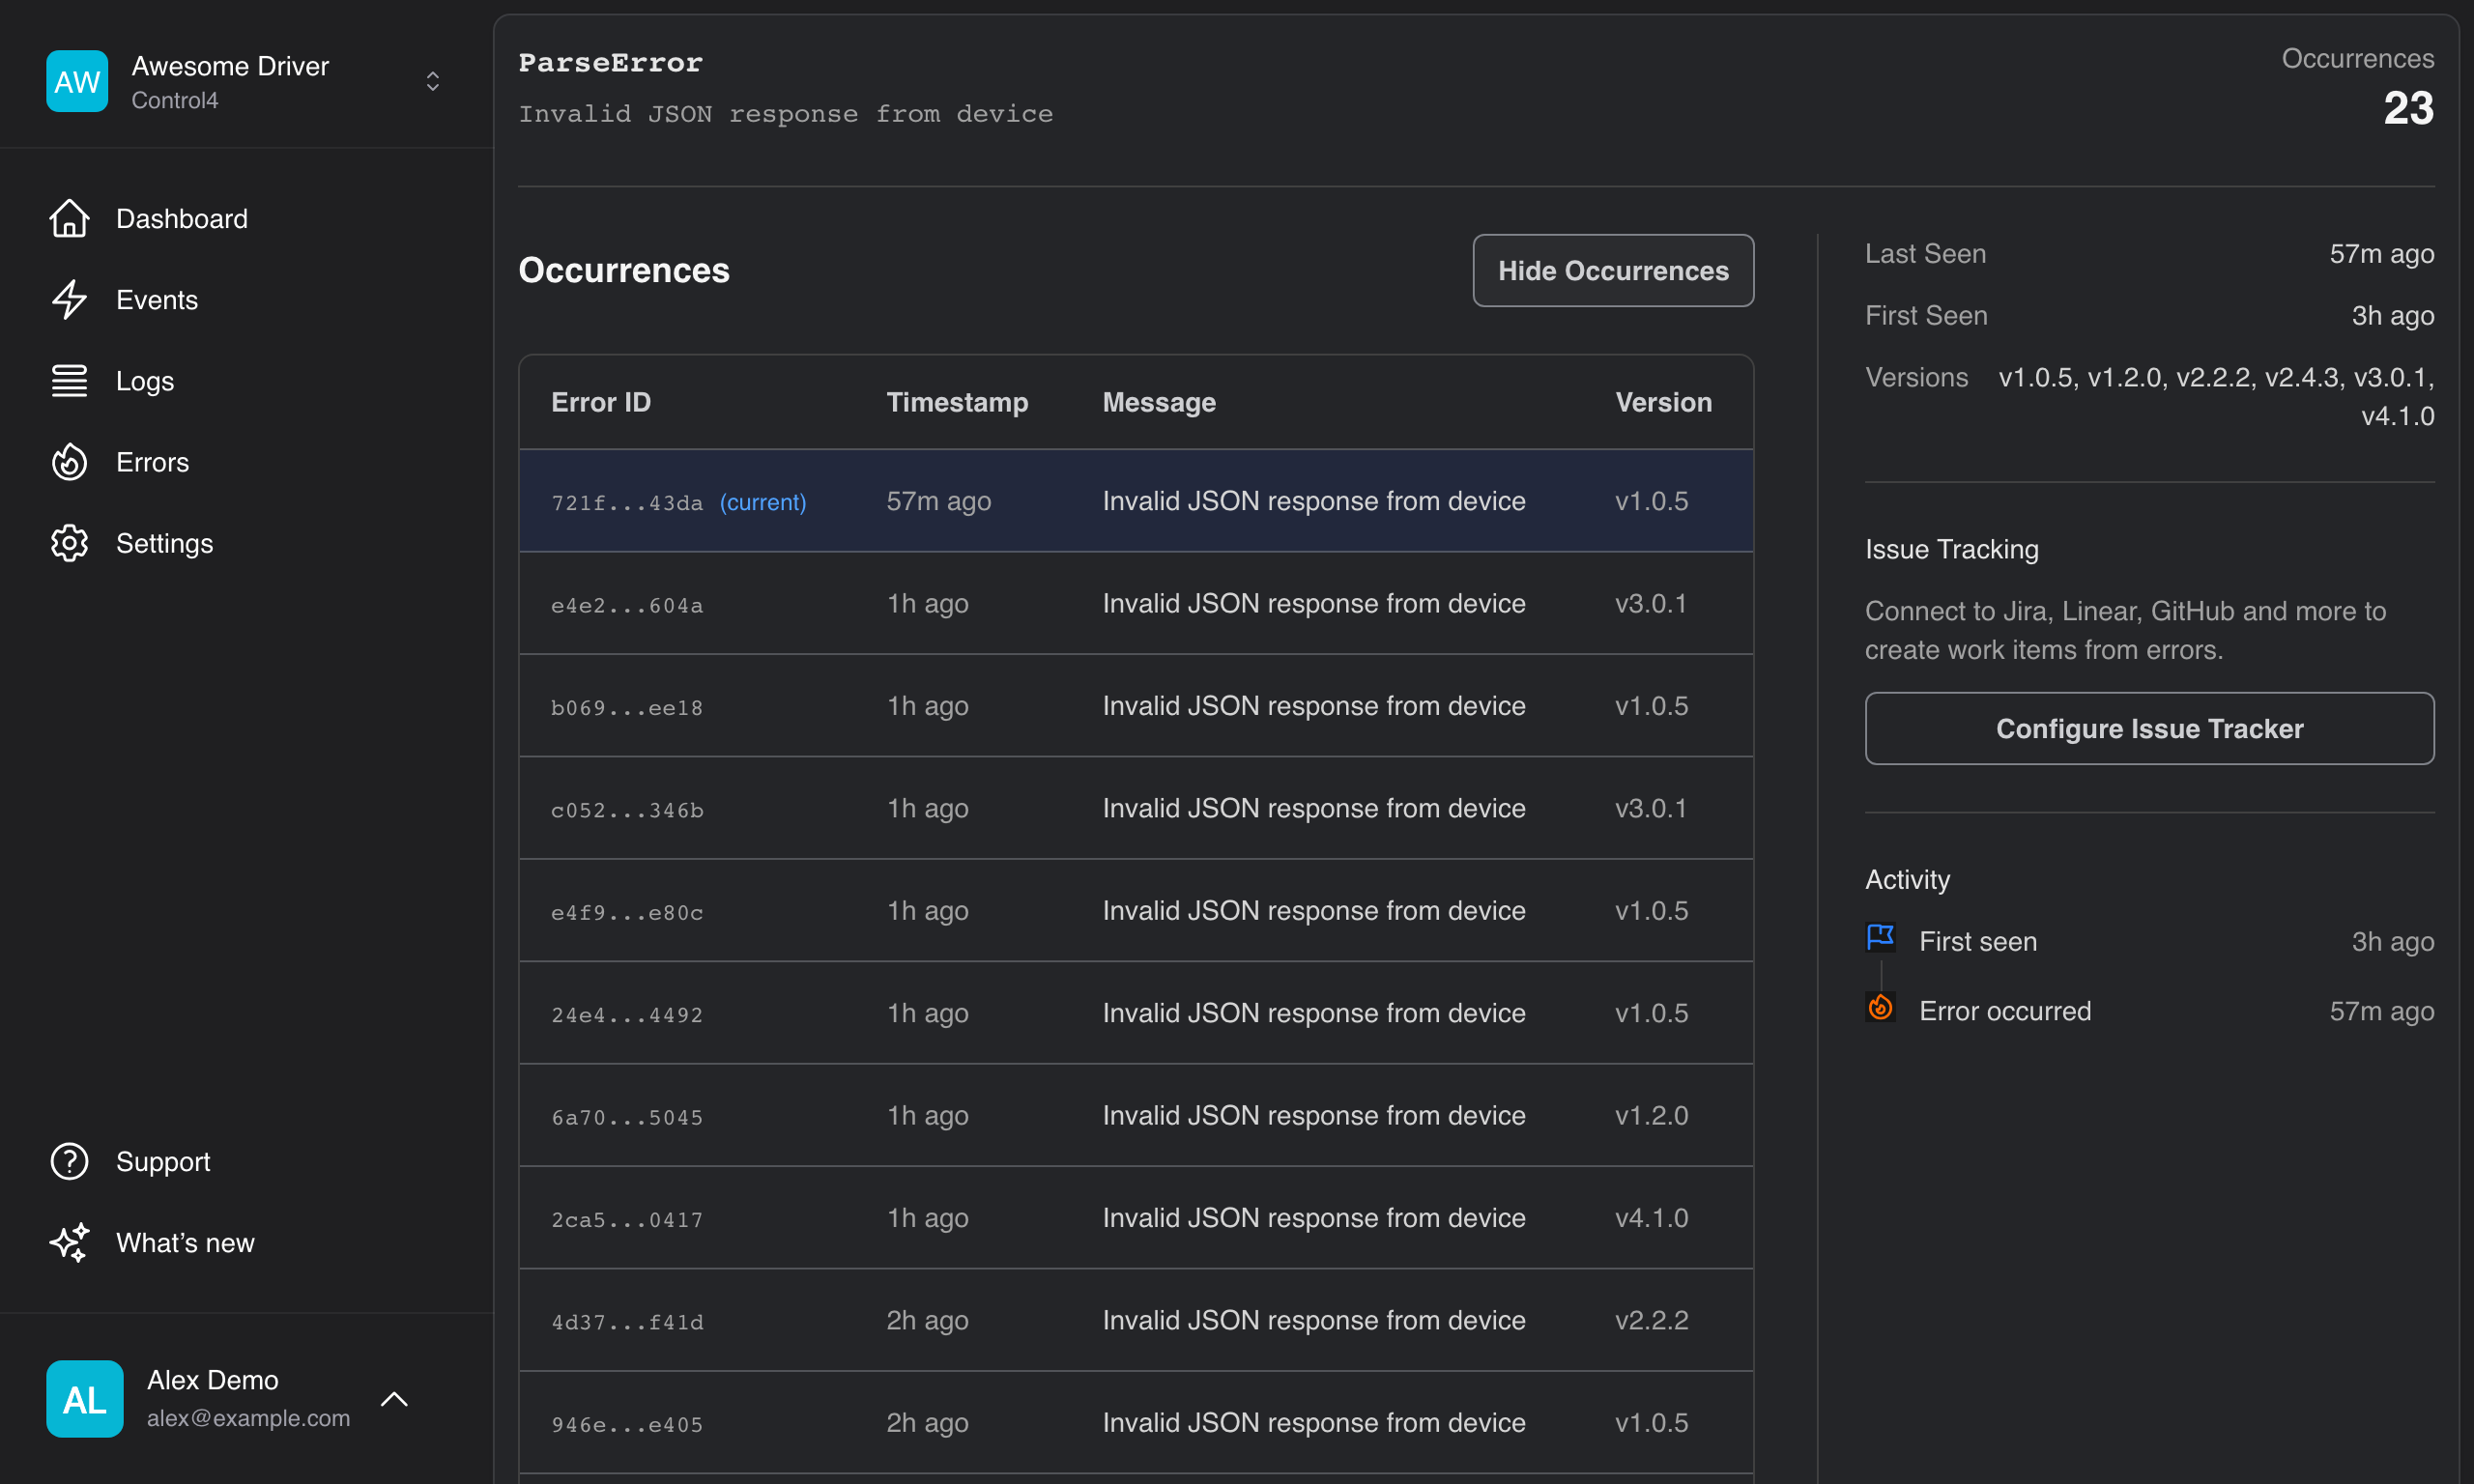This screenshot has width=2474, height=1484.
Task: Click the Support question mark icon
Action: [69, 1161]
